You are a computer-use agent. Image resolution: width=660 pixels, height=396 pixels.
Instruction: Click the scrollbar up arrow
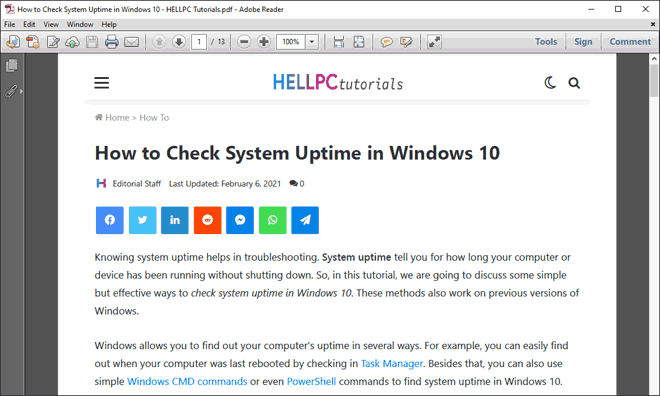click(x=654, y=59)
